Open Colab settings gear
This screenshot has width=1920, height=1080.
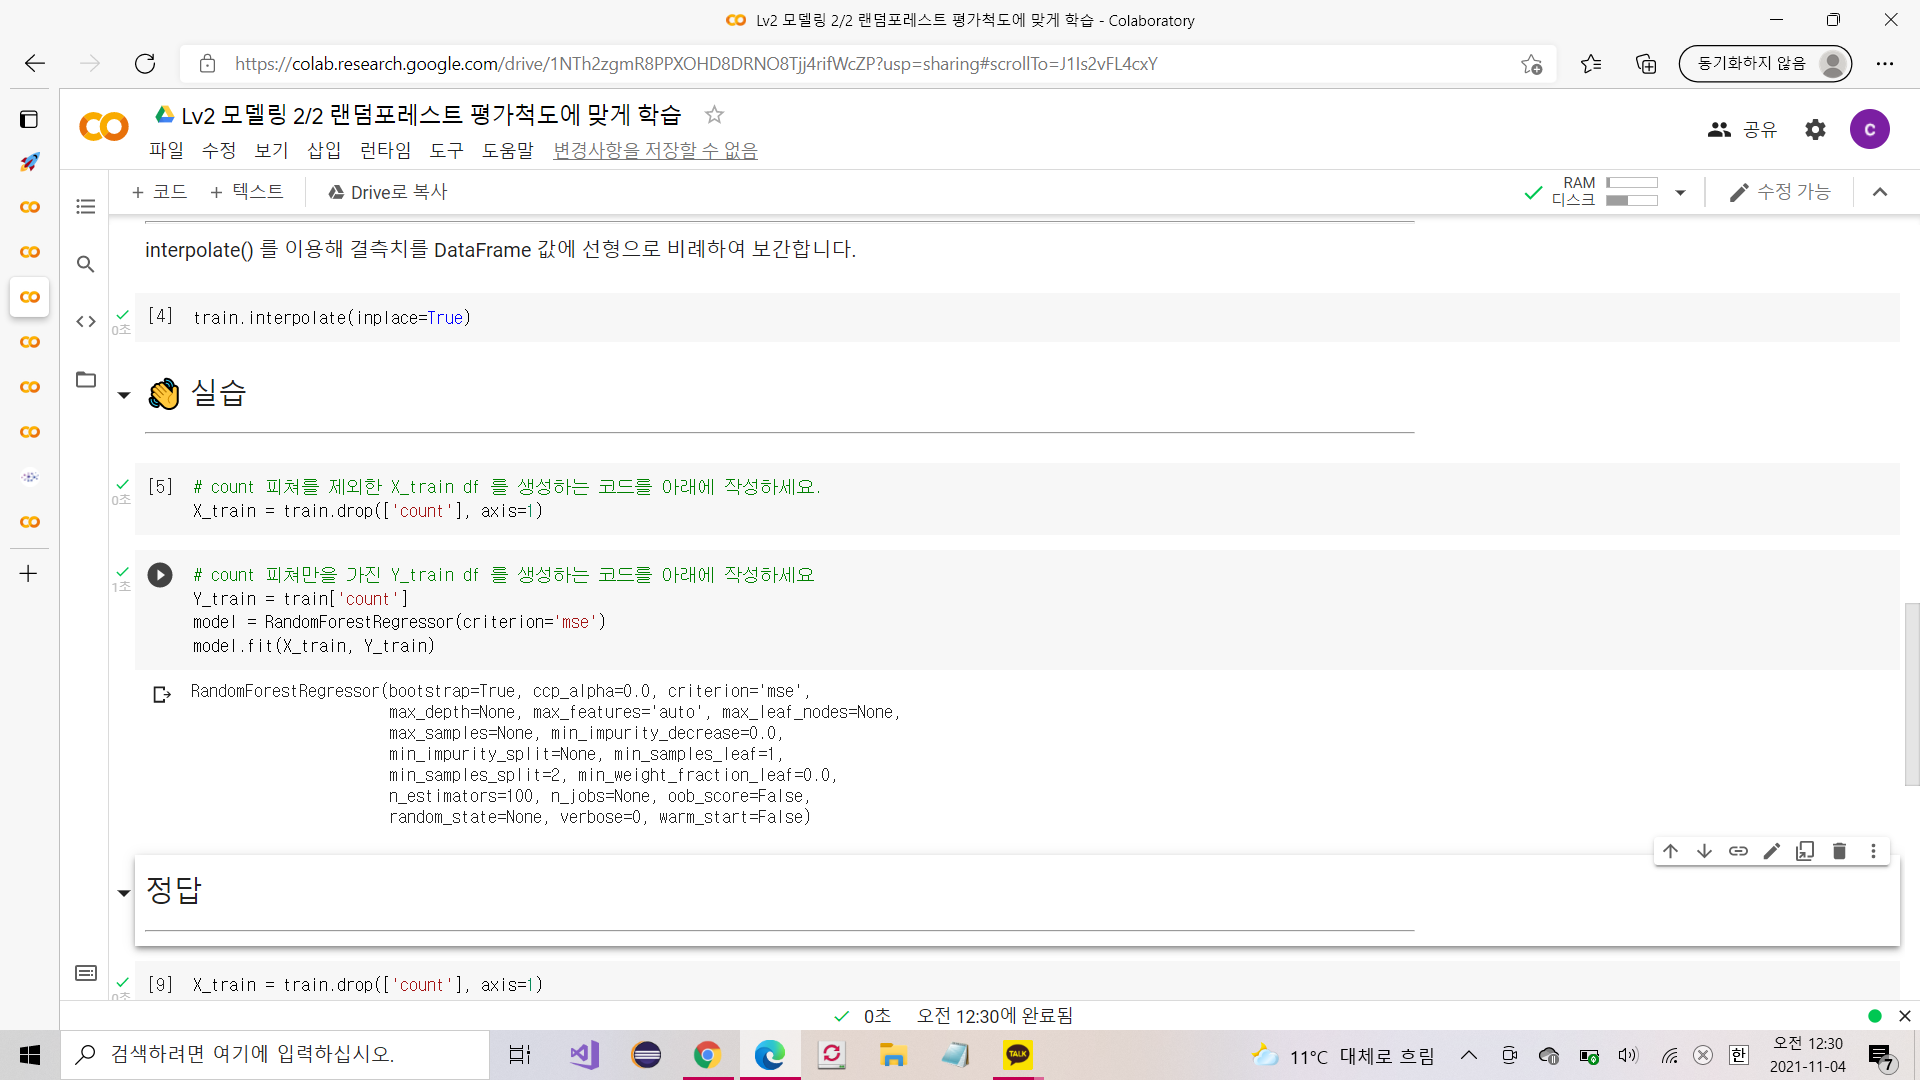point(1815,129)
